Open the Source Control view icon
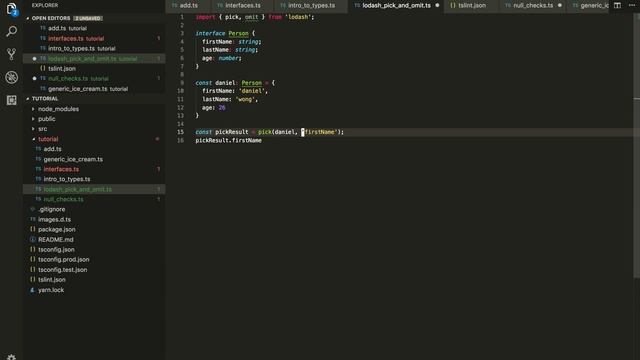This screenshot has height=360, width=640. coord(11,54)
